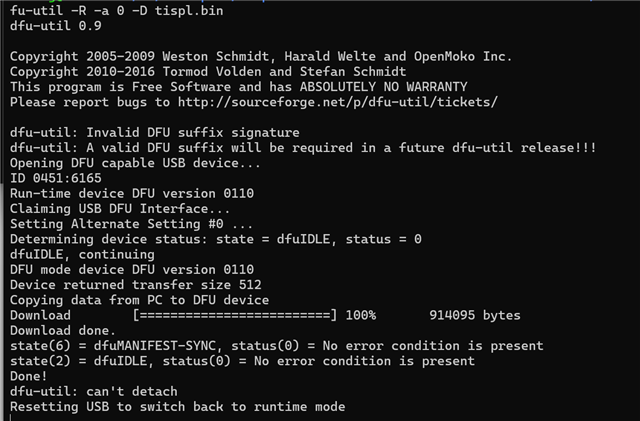Click the 'Setting Alternate Setting #0 ...' line
640x421 pixels.
point(127,223)
